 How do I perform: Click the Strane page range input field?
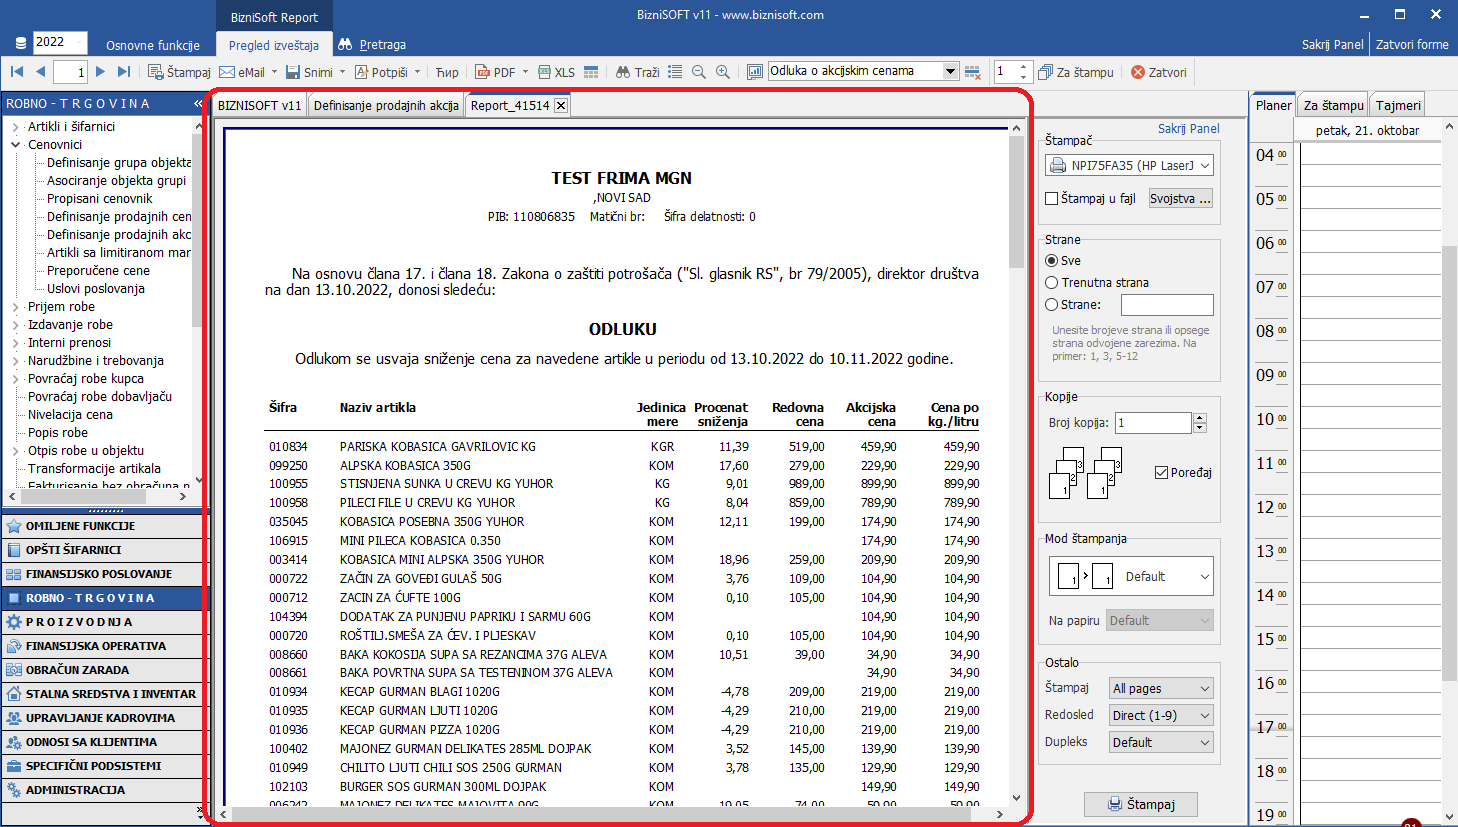[x=1167, y=305]
